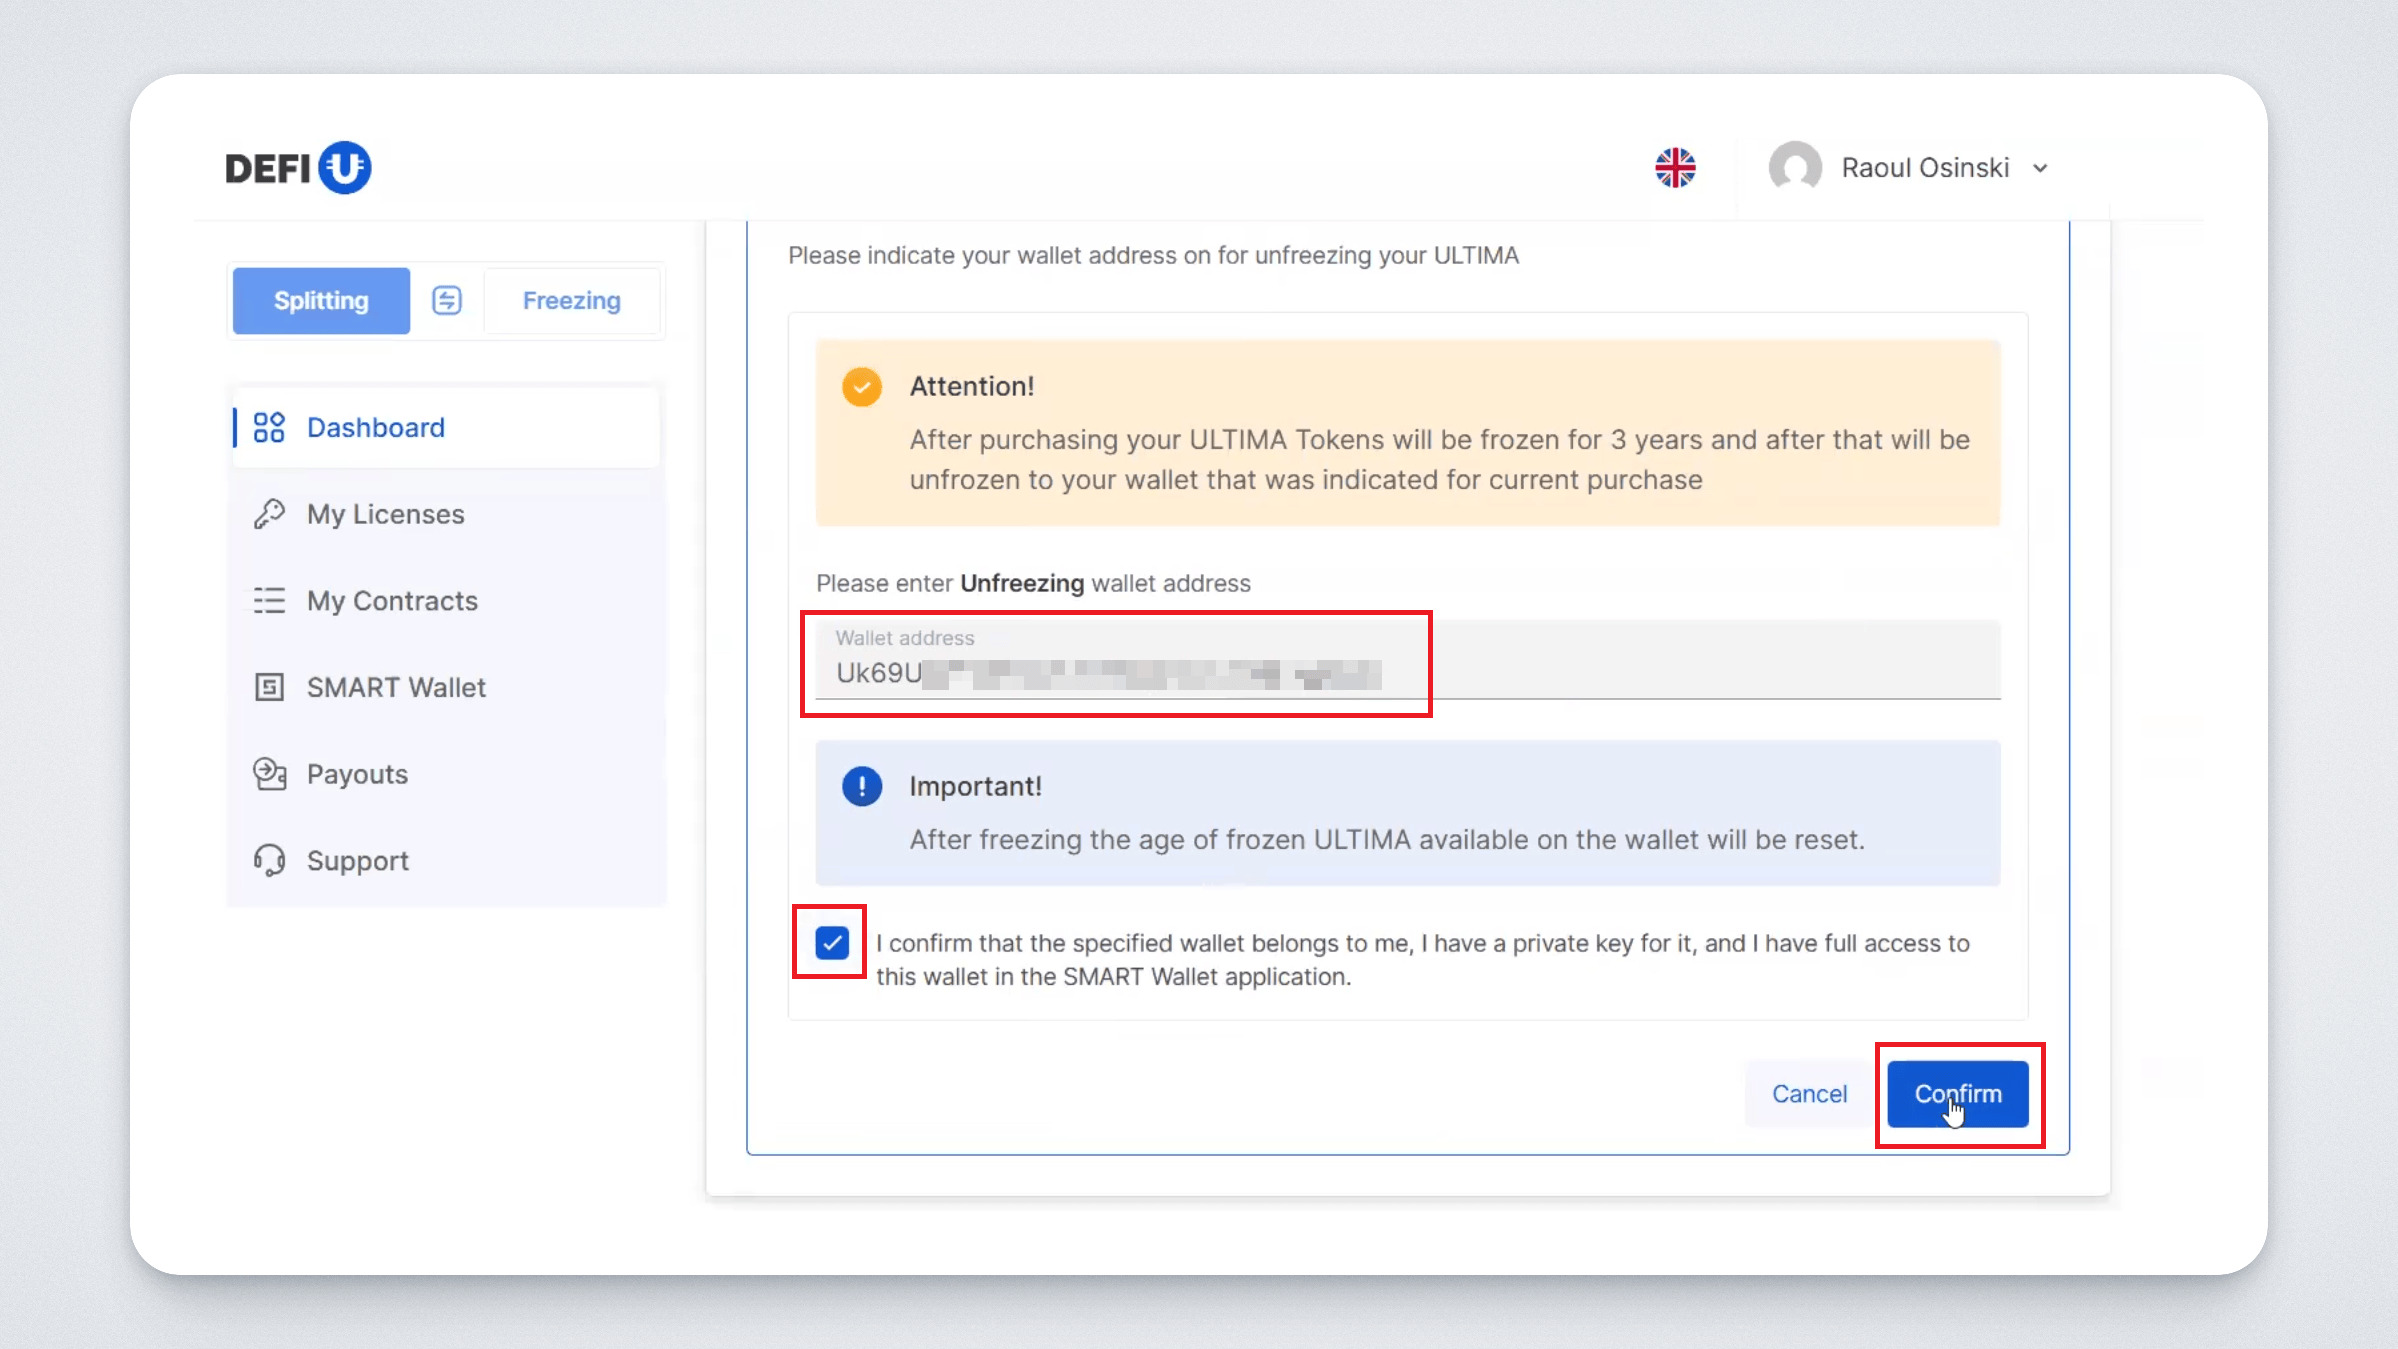Open the Payouts menu item

pos(357,774)
